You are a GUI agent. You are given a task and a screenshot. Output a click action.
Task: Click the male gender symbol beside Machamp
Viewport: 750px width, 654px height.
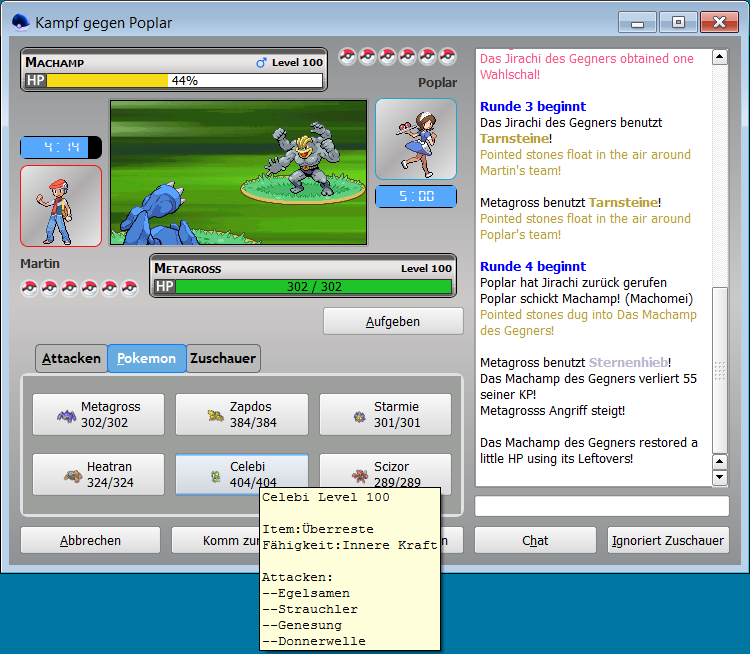pos(262,63)
